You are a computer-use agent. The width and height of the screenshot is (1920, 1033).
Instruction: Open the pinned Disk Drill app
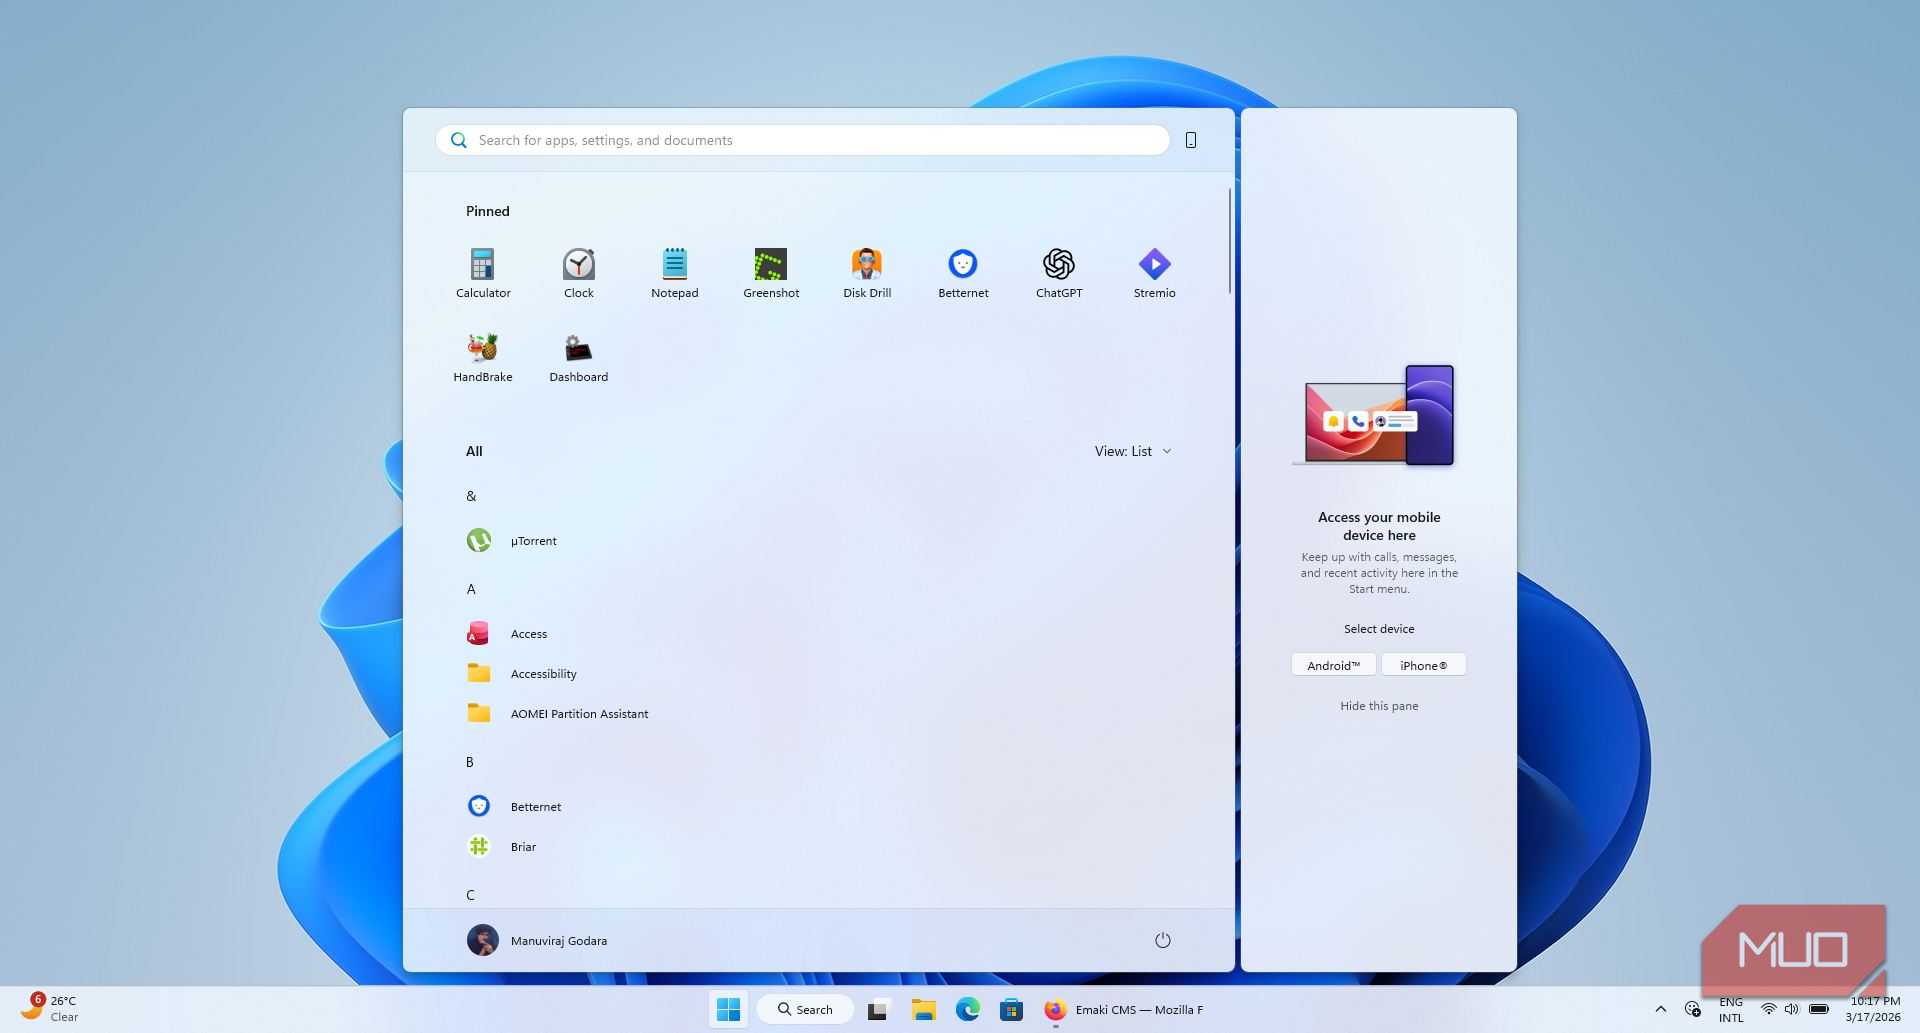[x=867, y=273]
